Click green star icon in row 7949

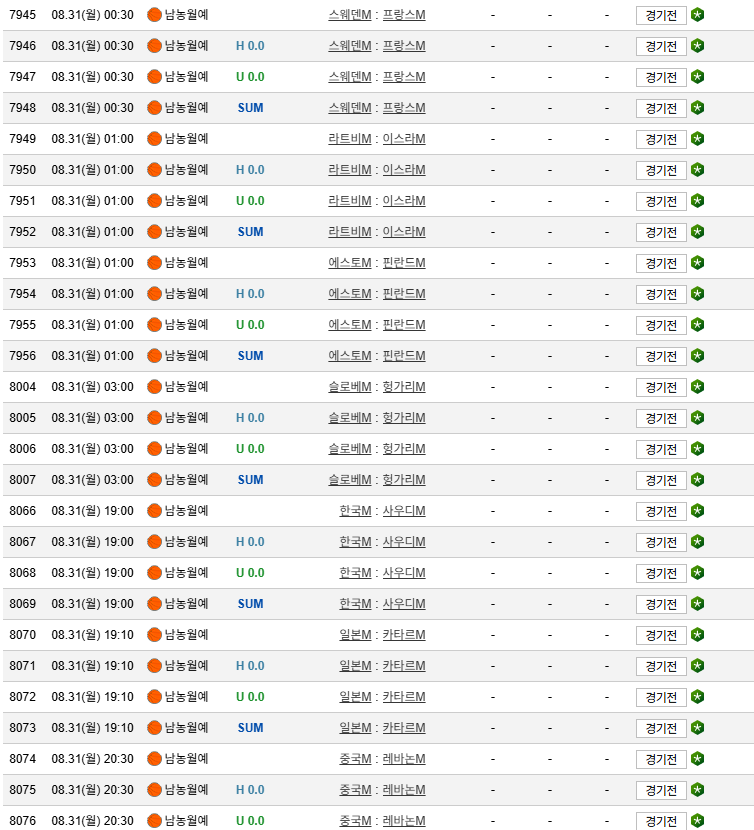point(697,139)
